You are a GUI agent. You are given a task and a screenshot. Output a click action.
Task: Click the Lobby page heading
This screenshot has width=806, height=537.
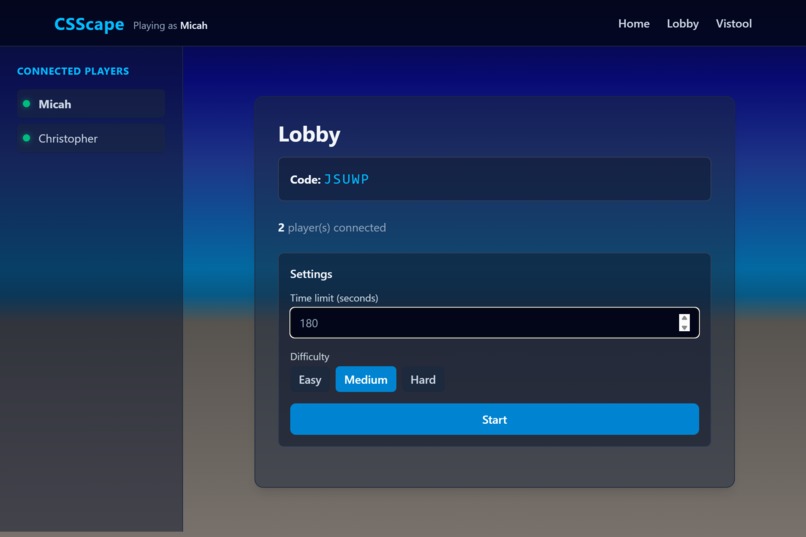tap(309, 134)
